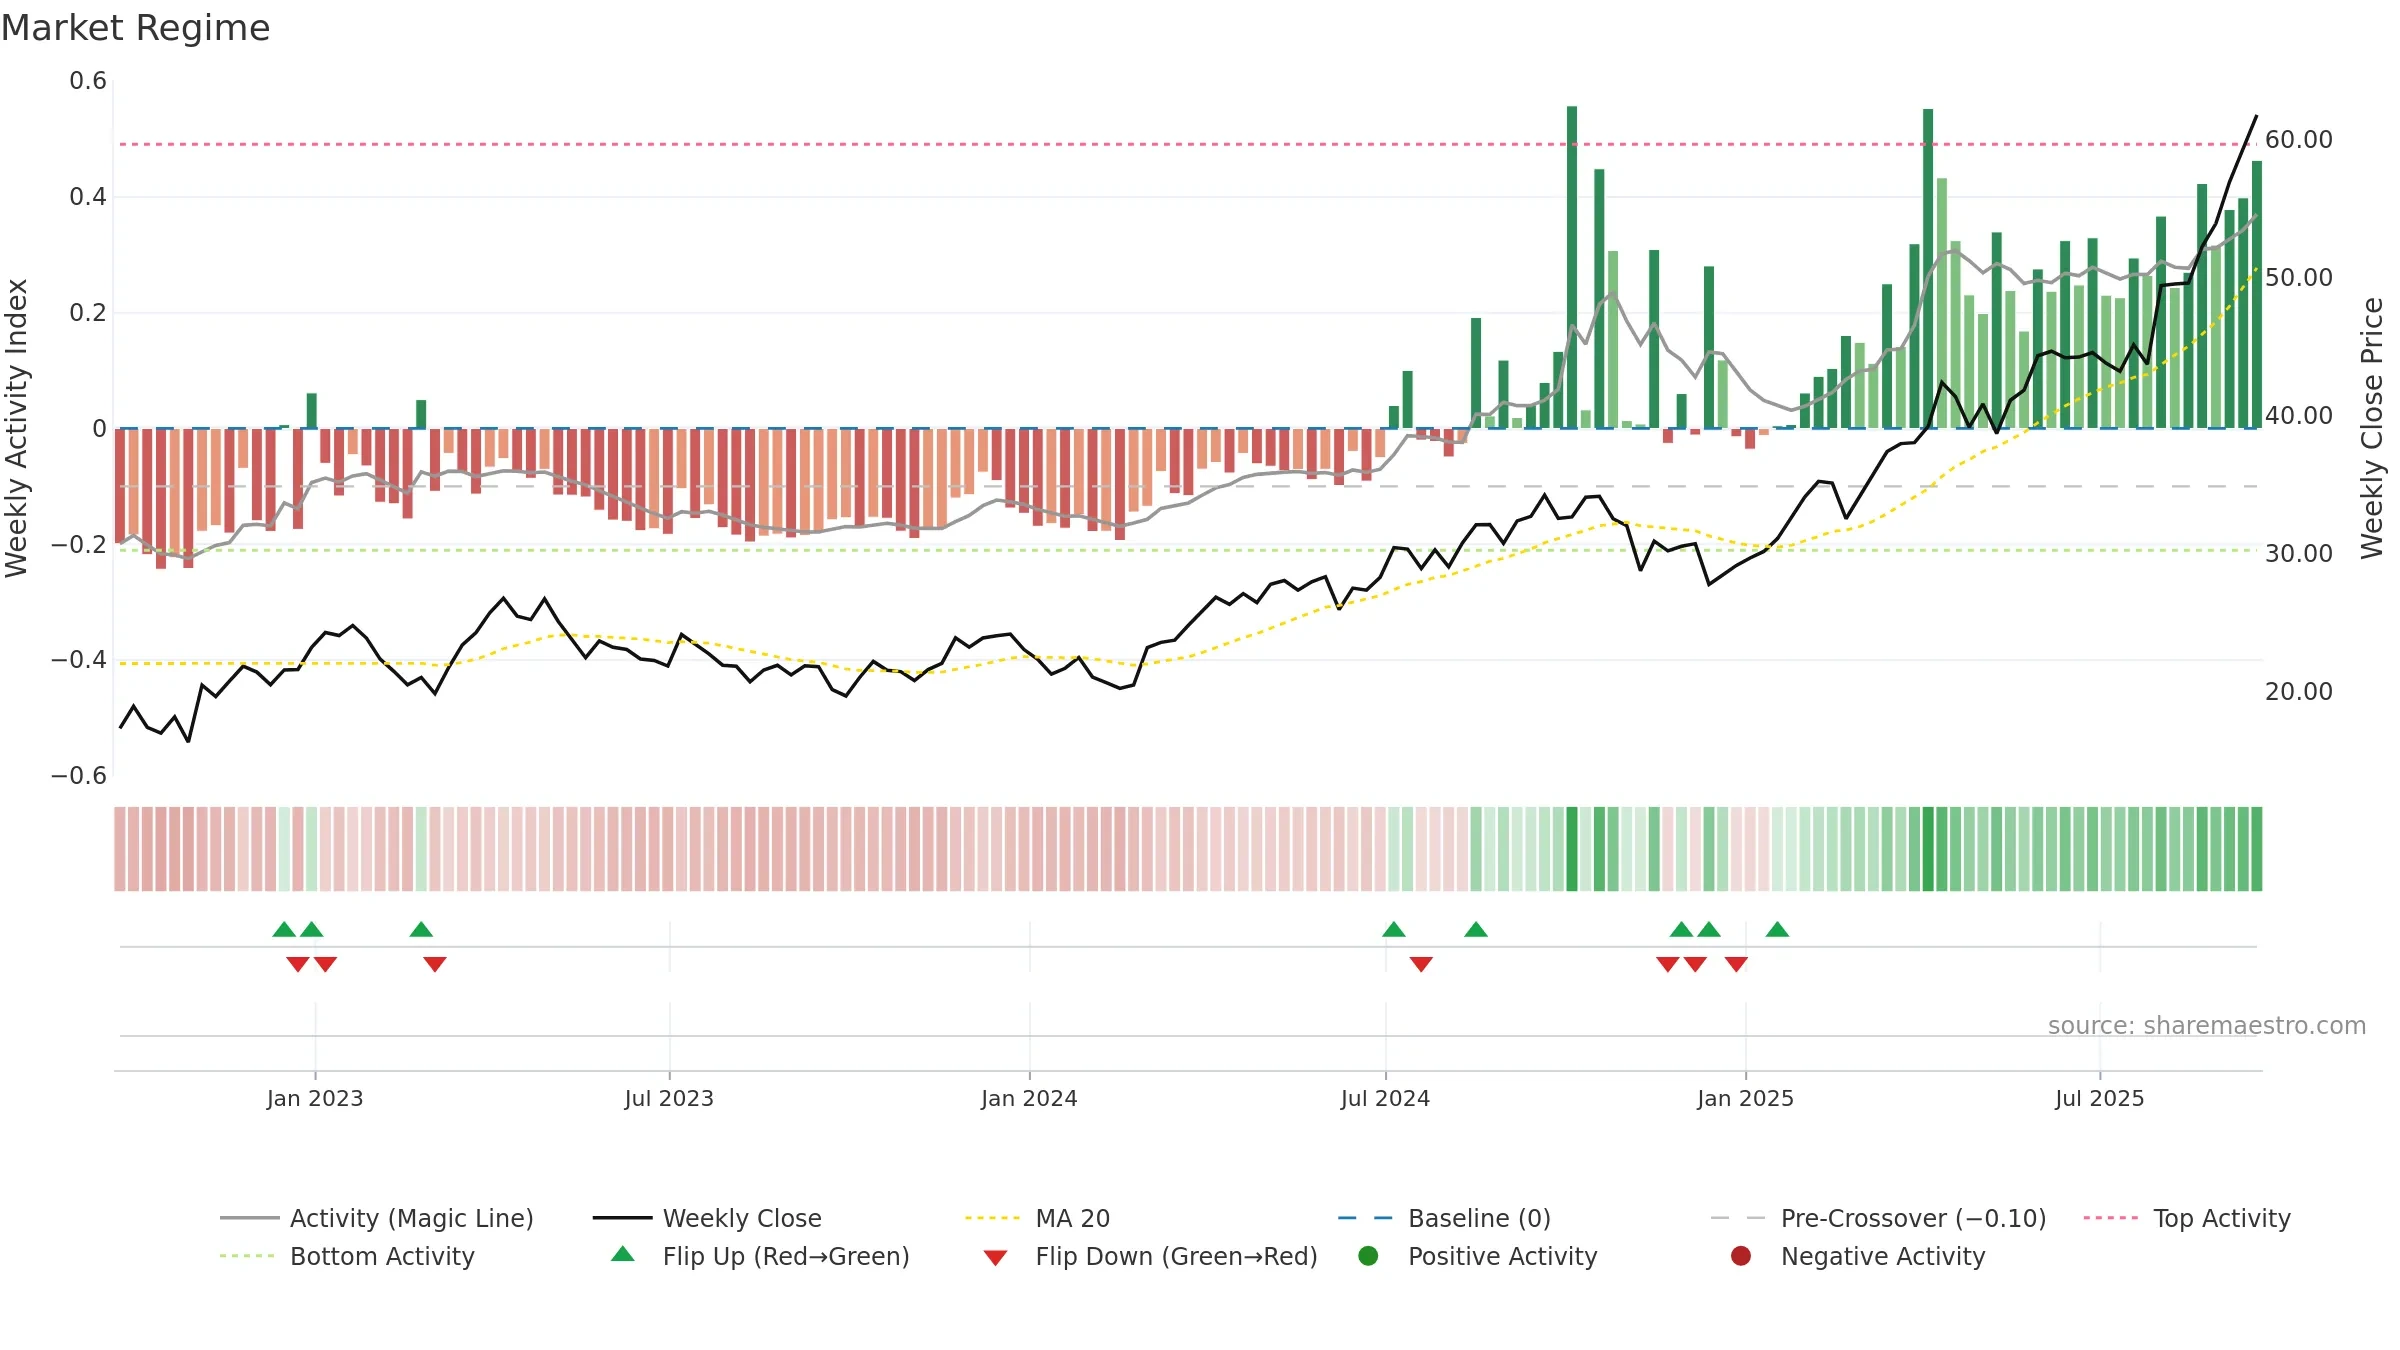Click the flip-down marker just before Jan 2025

(x=1736, y=964)
